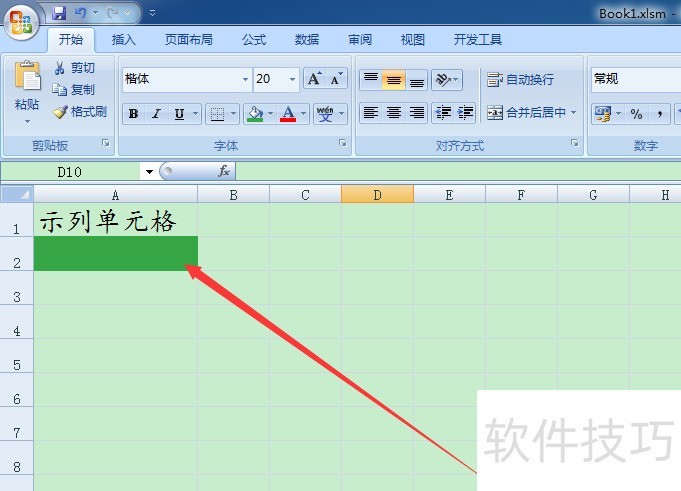Viewport: 681px width, 491px height.
Task: Open the 视图 ribbon tab
Action: (x=413, y=40)
